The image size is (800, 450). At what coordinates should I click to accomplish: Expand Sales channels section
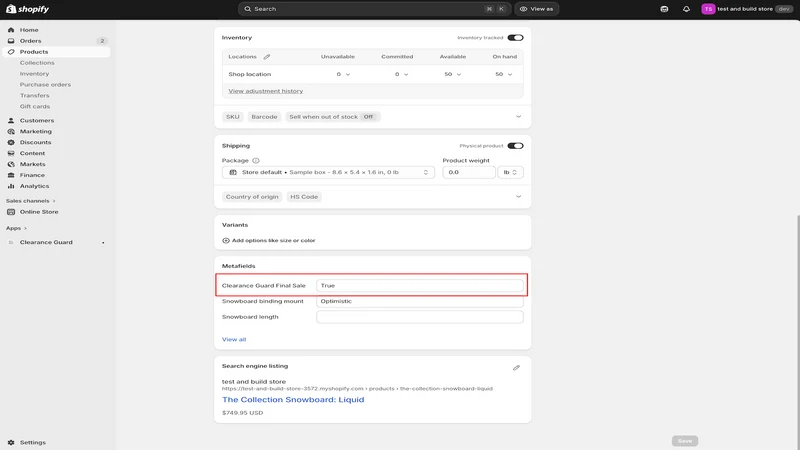(31, 201)
